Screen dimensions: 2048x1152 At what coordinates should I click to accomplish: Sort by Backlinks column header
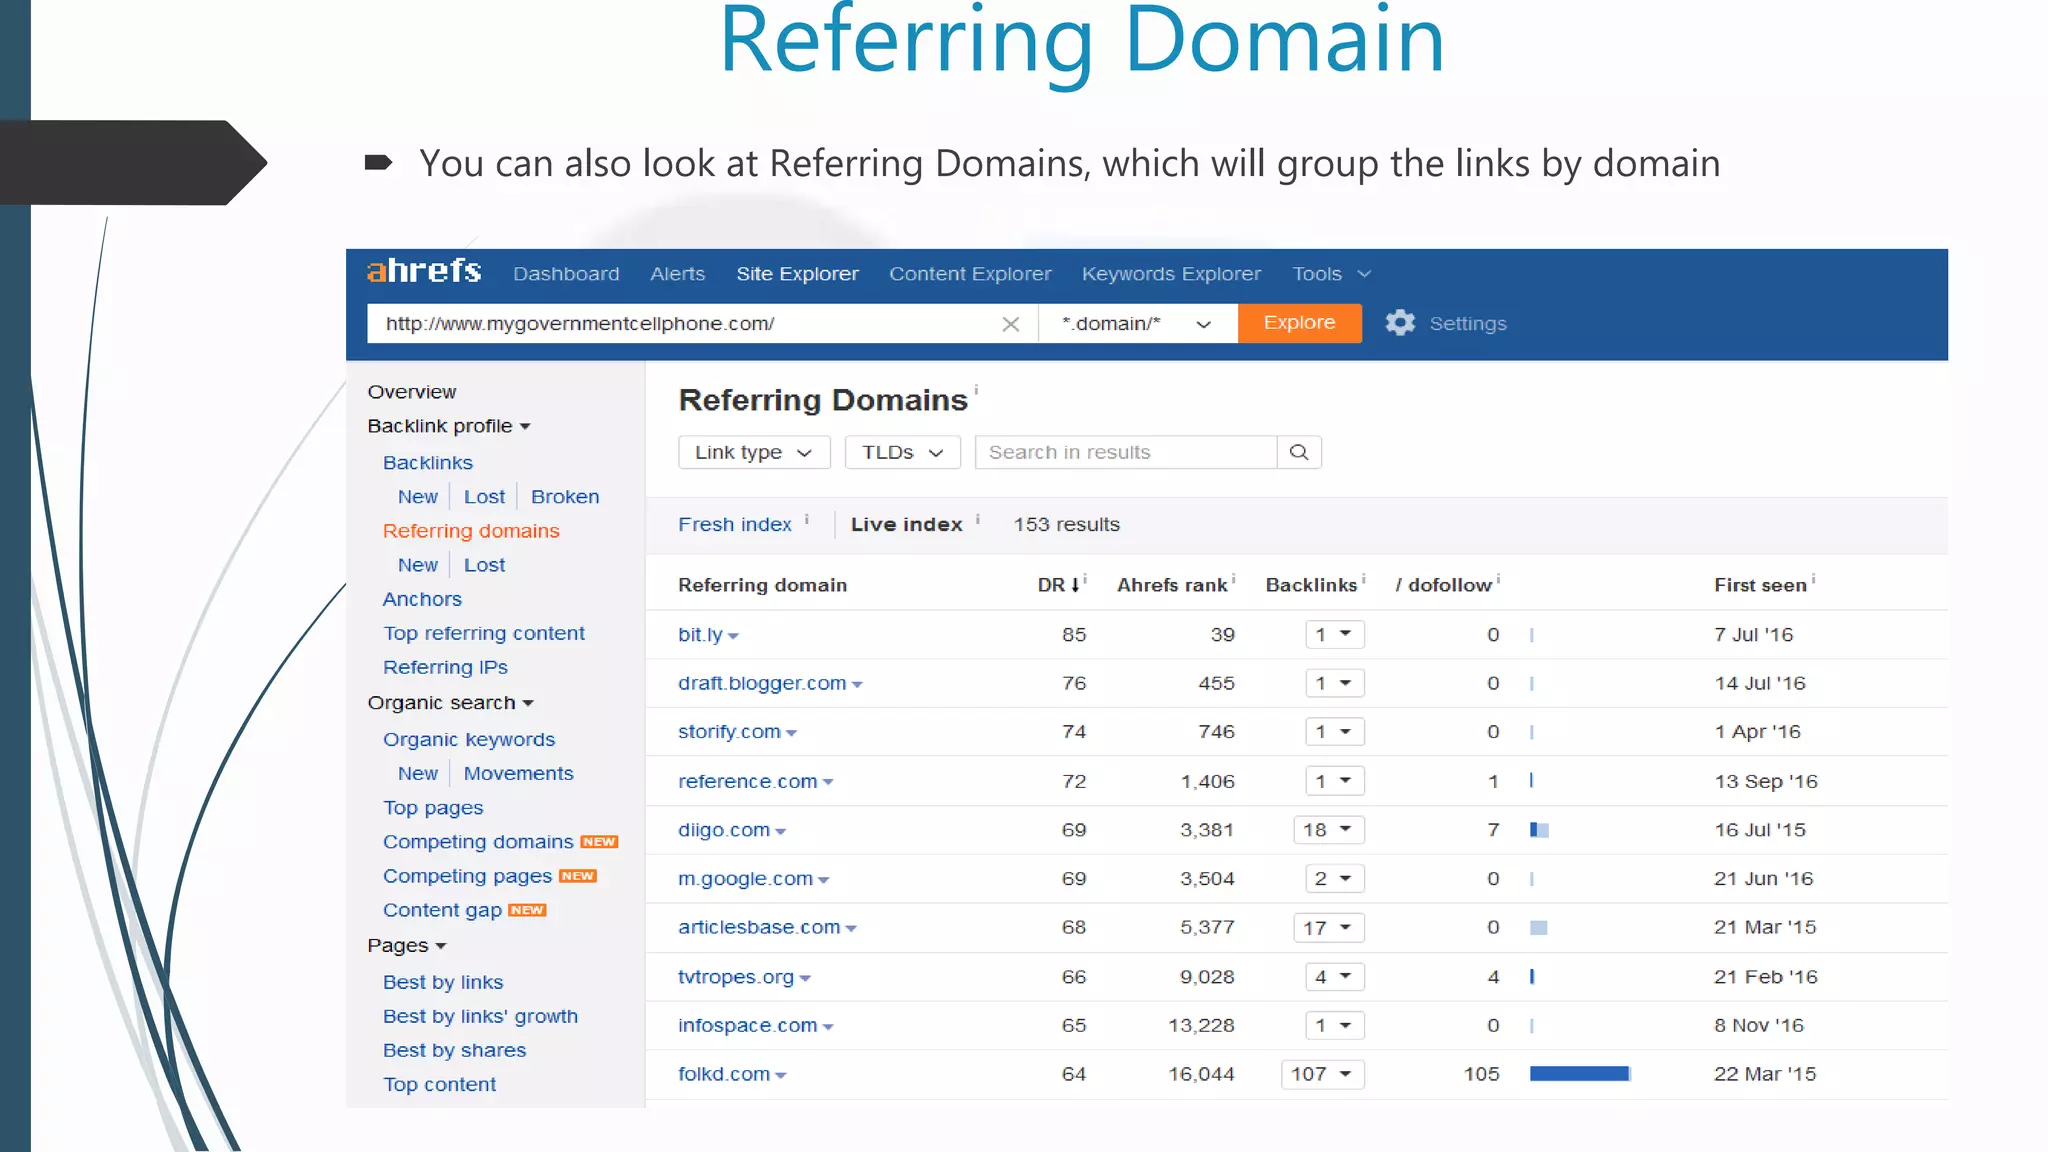coord(1311,585)
